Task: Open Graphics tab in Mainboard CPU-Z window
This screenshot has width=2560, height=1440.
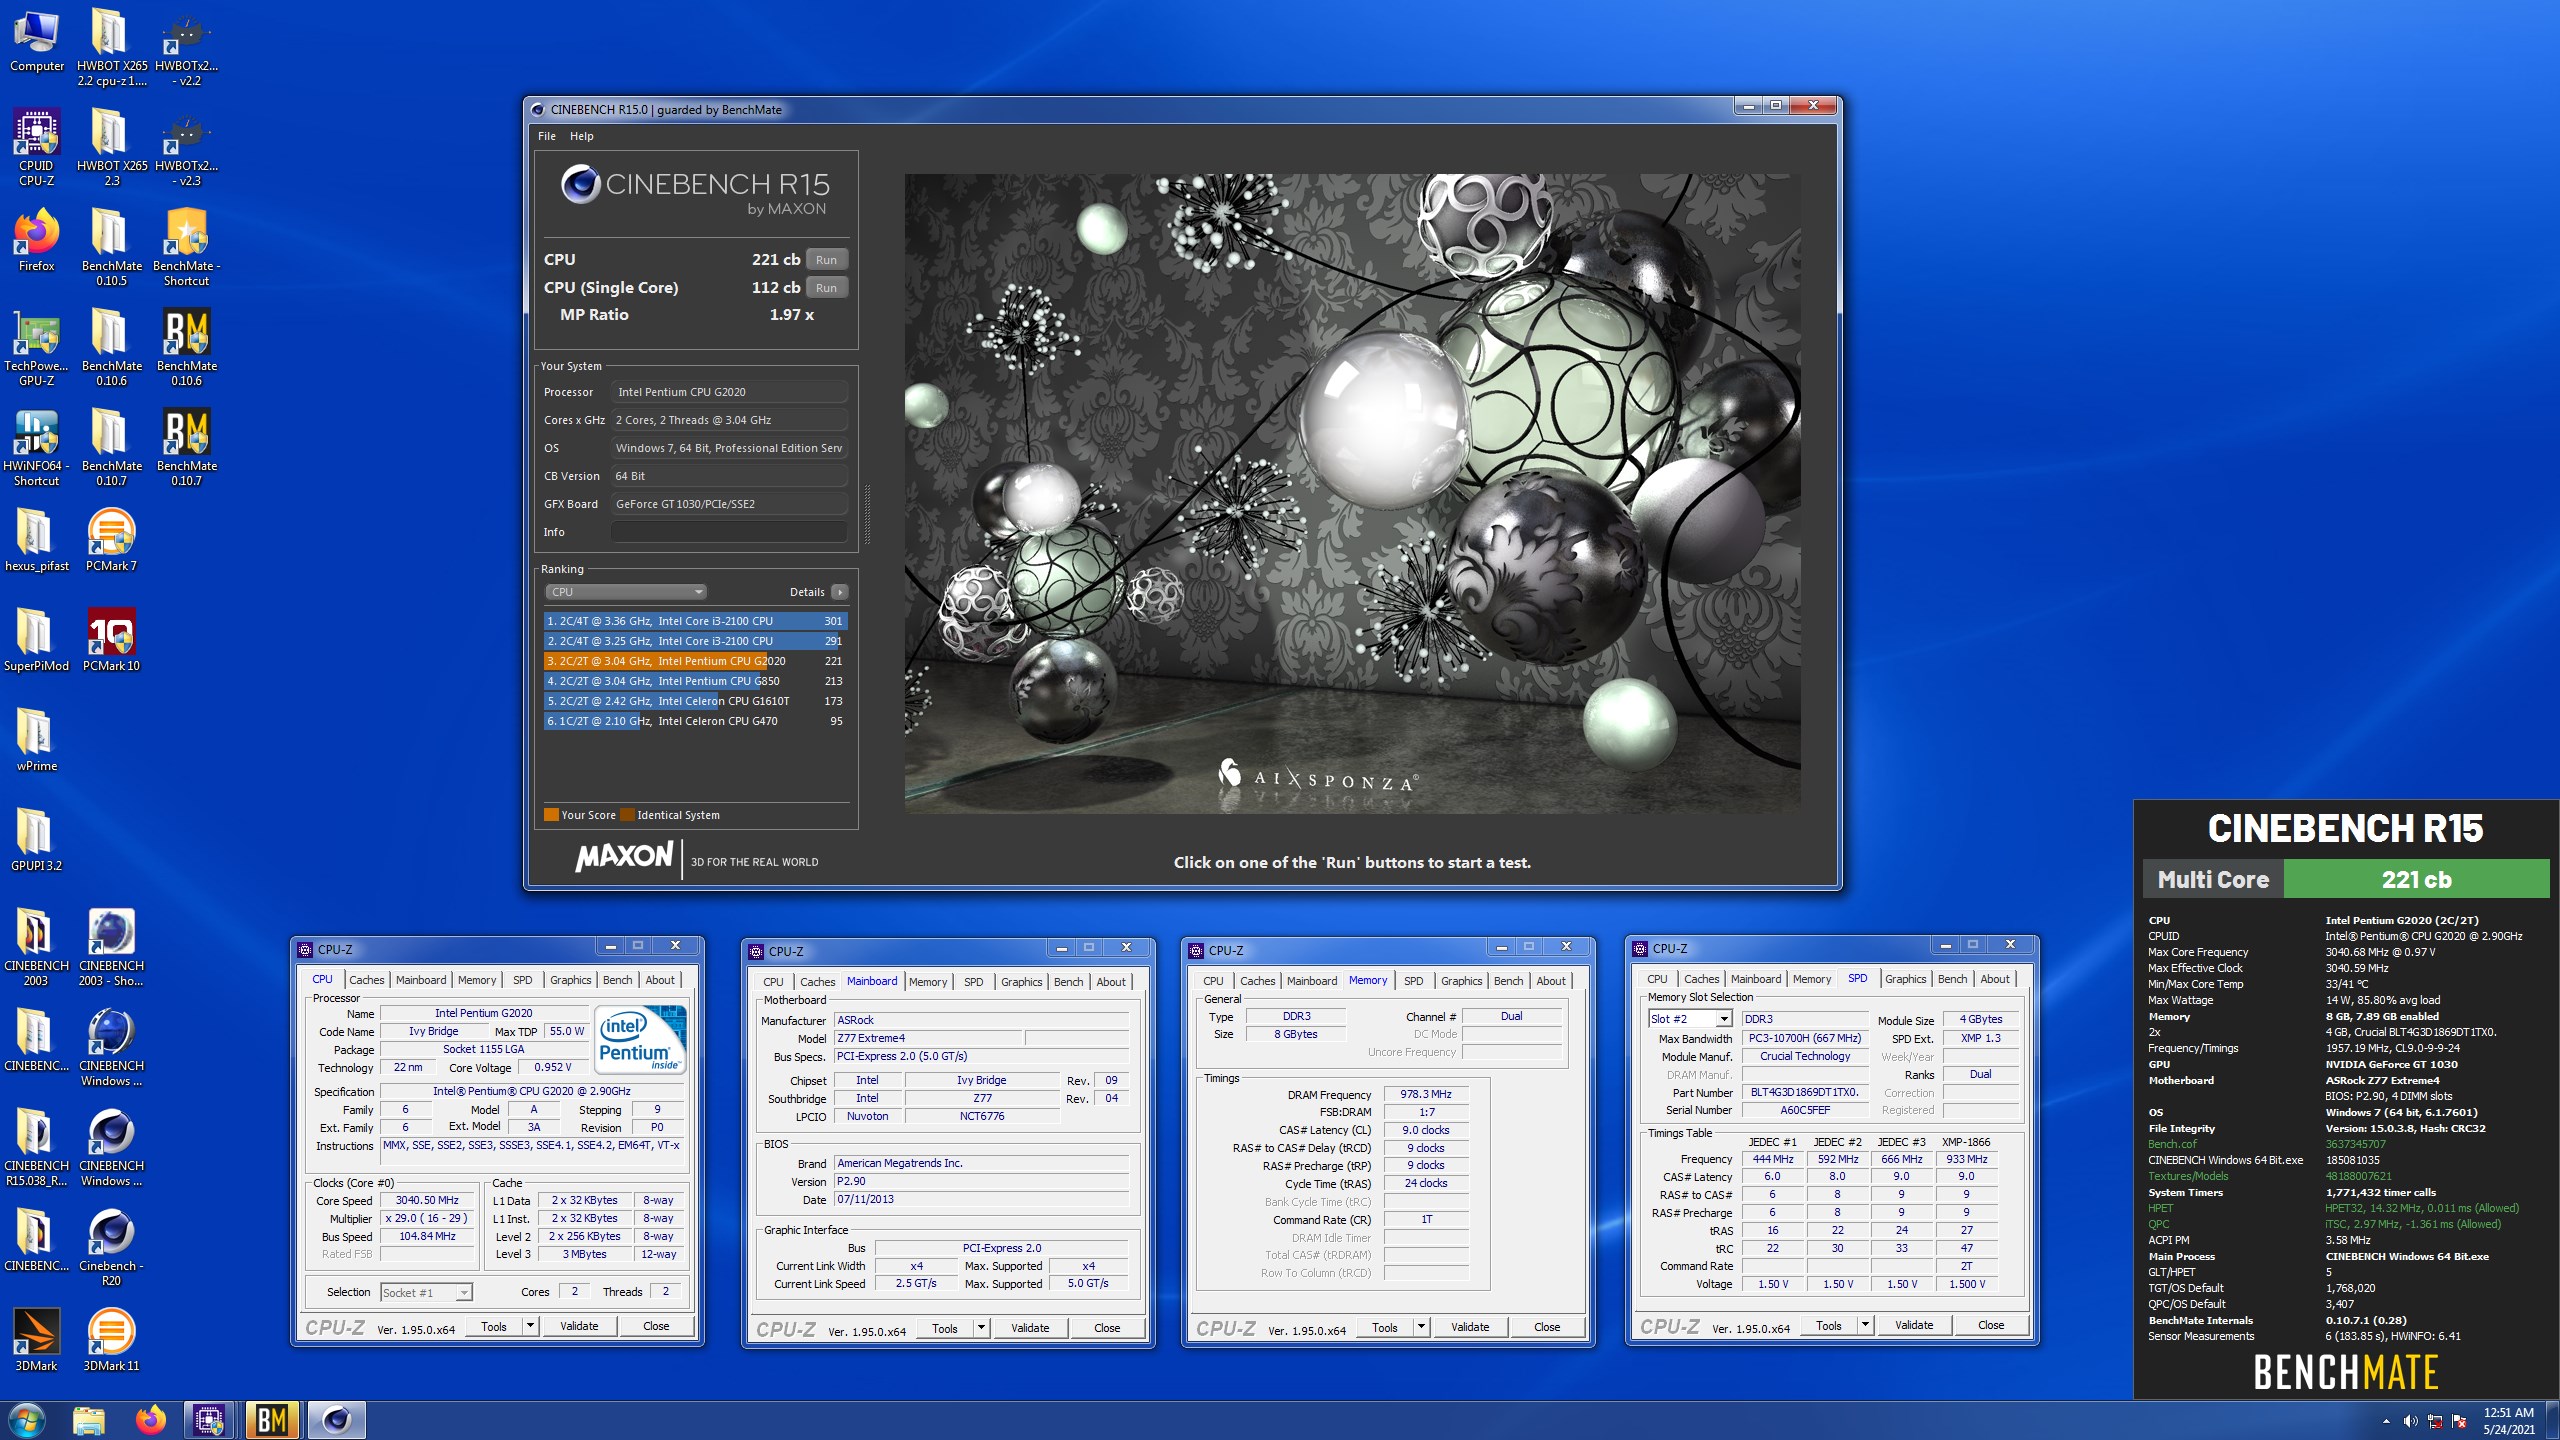Action: [1021, 982]
